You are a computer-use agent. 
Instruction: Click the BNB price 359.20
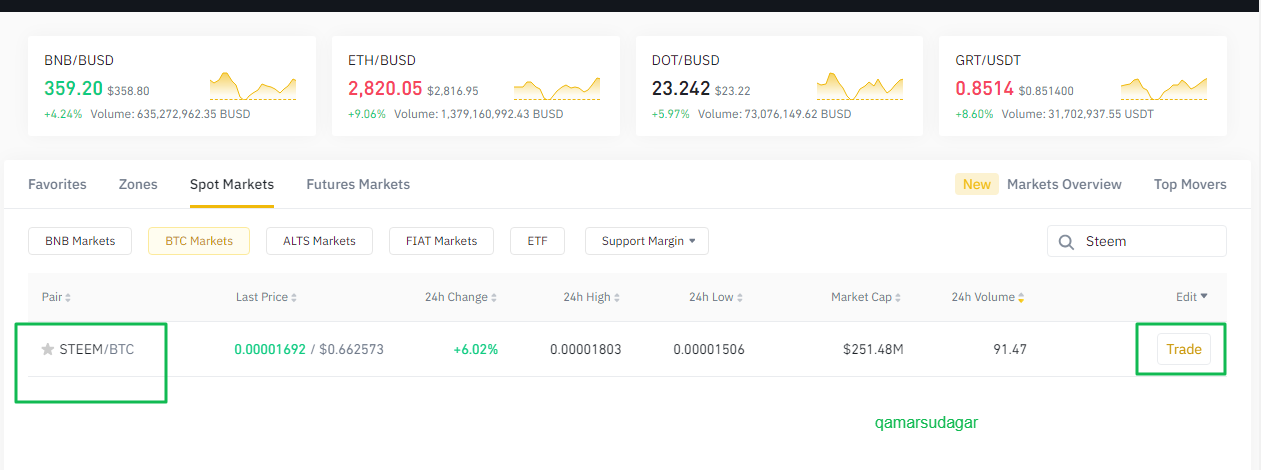click(x=73, y=89)
